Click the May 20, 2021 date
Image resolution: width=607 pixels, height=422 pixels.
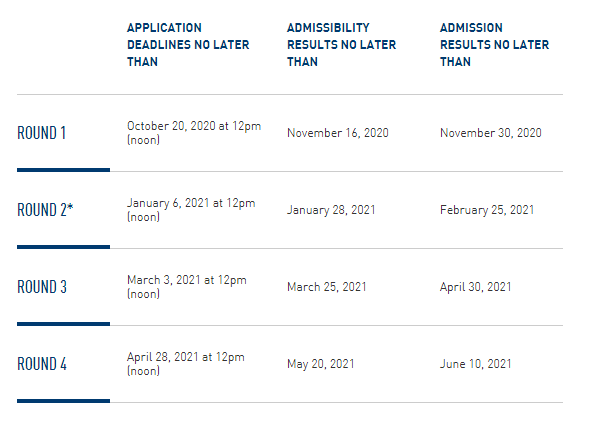pyautogui.click(x=321, y=364)
